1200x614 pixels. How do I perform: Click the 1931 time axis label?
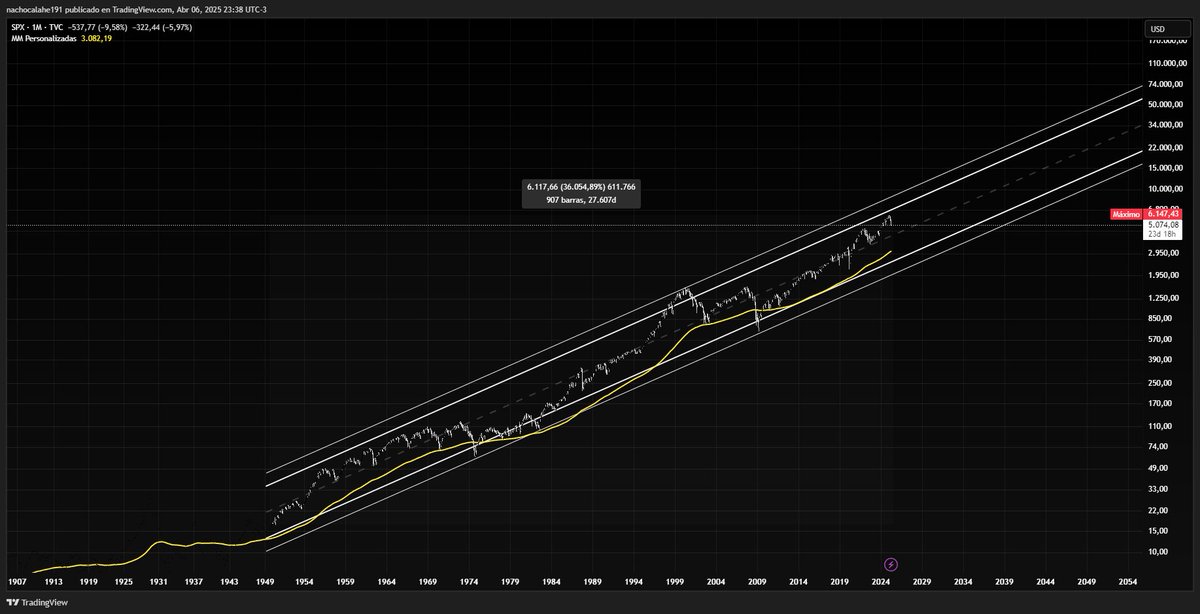coord(159,581)
